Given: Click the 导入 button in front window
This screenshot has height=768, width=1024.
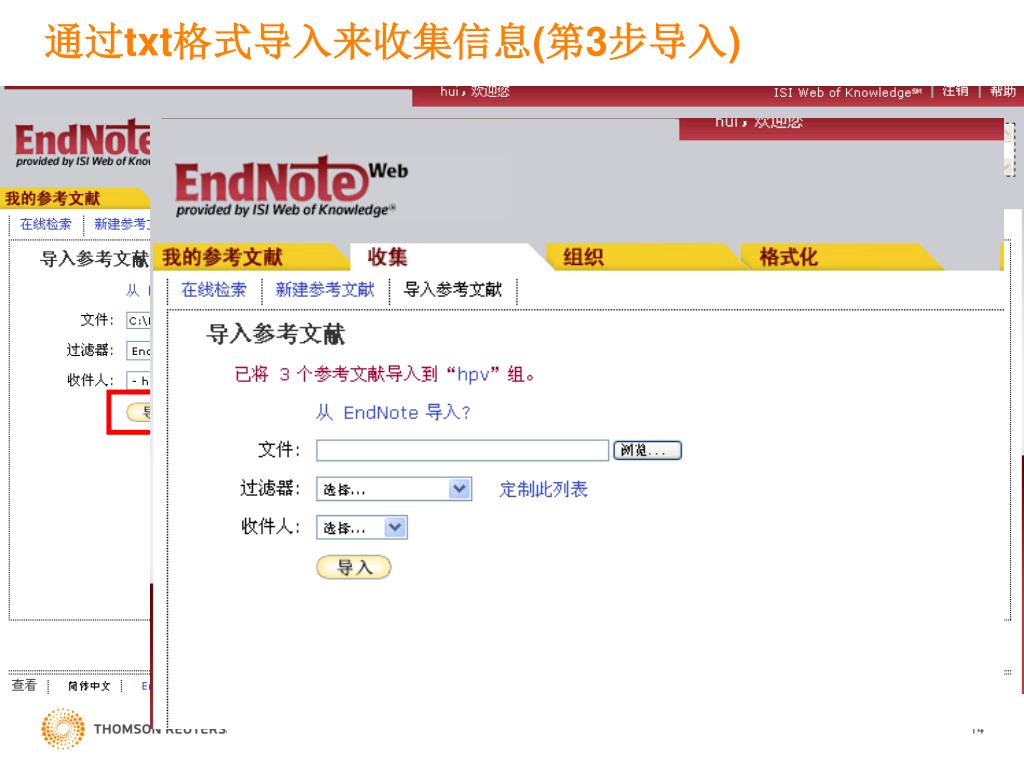Looking at the screenshot, I should tap(354, 567).
